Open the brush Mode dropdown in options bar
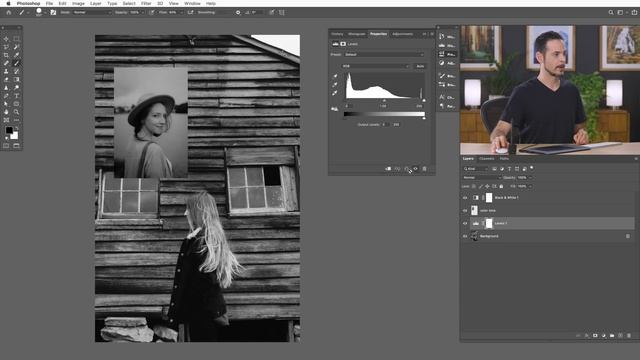640x360 pixels. pos(92,13)
